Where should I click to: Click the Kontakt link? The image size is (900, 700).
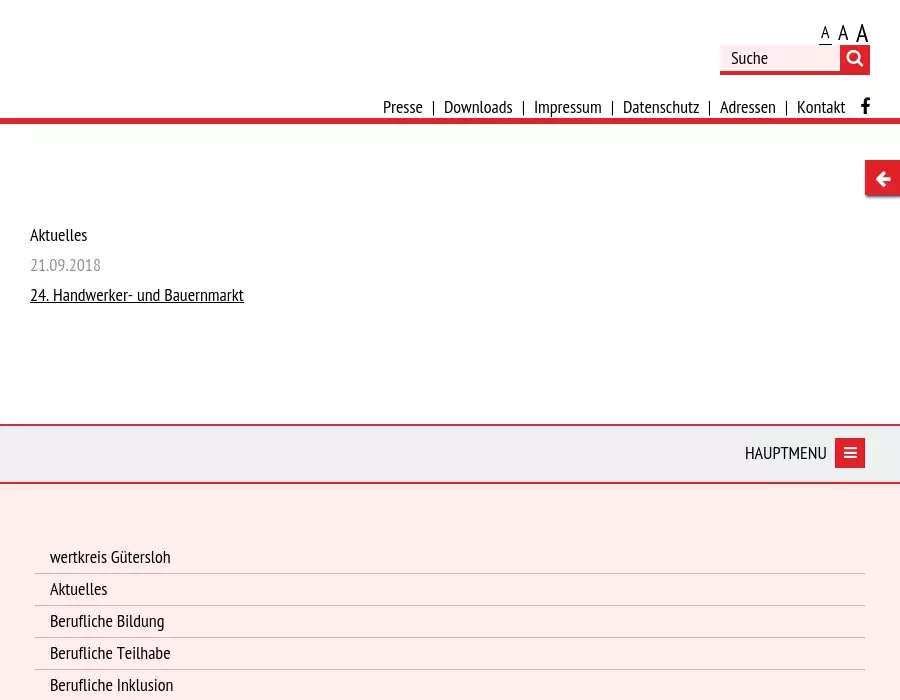coord(821,107)
